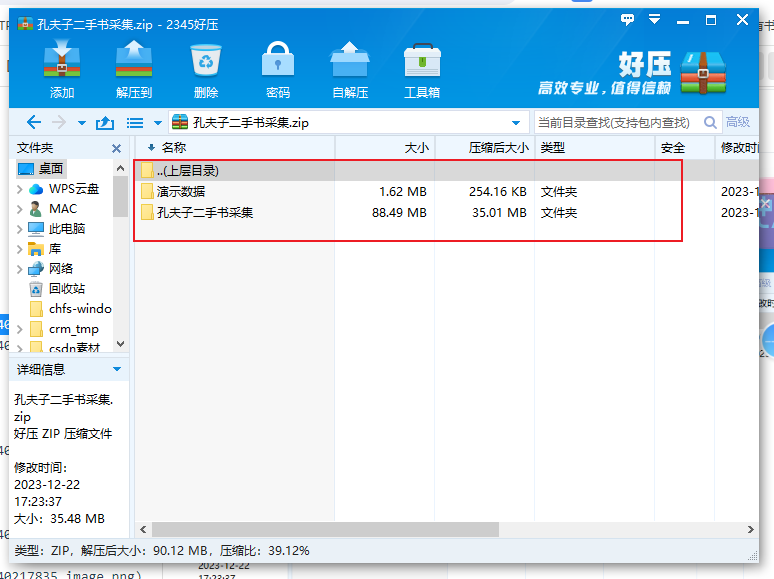The height and width of the screenshot is (579, 774).
Task: Expand the 库 tree node
Action: (20, 249)
